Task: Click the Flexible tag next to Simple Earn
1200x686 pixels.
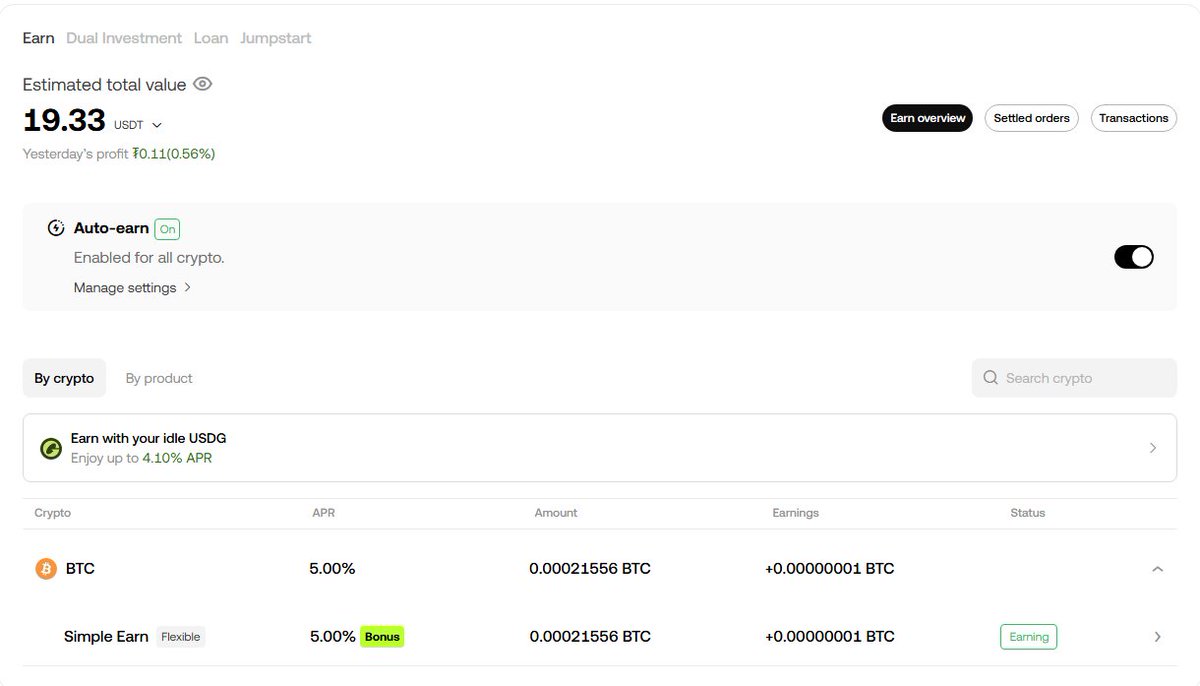Action: pyautogui.click(x=181, y=637)
